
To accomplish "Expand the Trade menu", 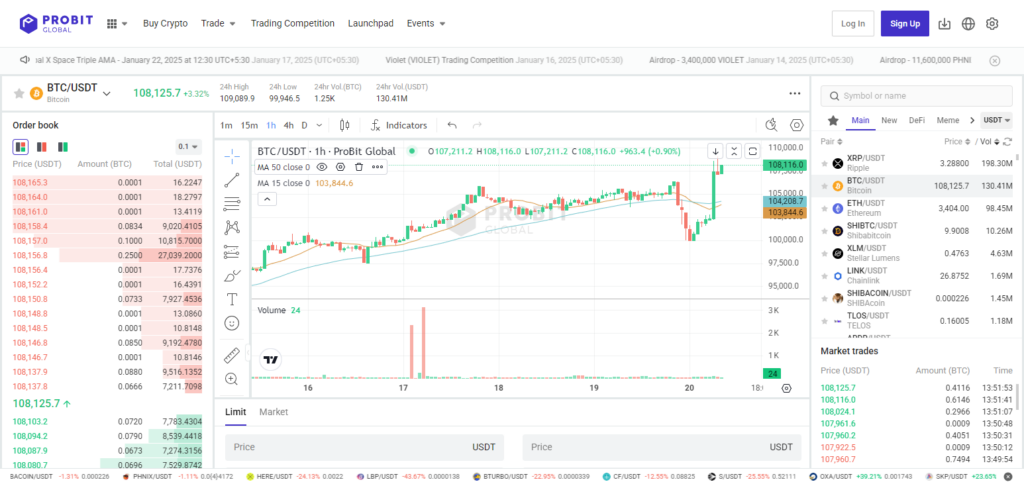I will pyautogui.click(x=218, y=24).
